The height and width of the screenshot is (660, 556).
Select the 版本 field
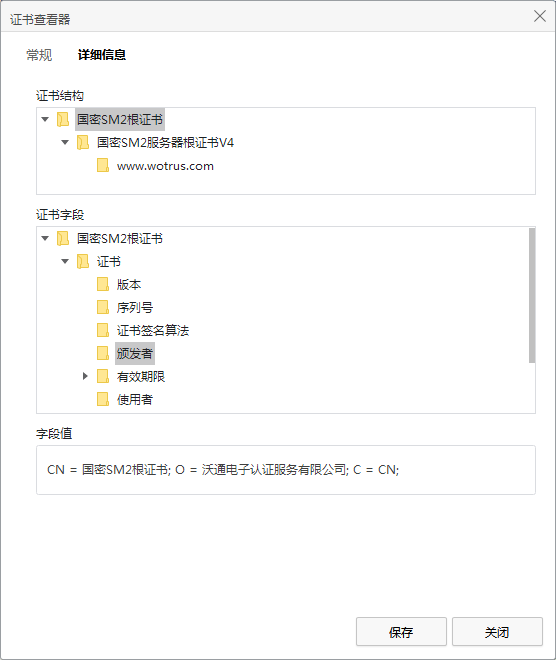129,285
